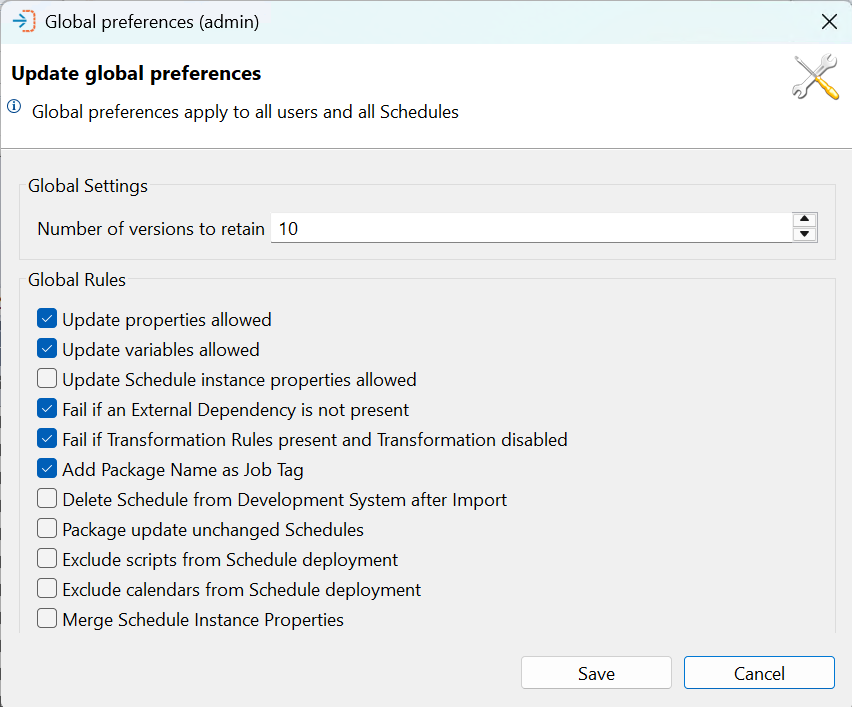Click the 'Global Settings' group label
The image size is (852, 707).
[x=87, y=186]
